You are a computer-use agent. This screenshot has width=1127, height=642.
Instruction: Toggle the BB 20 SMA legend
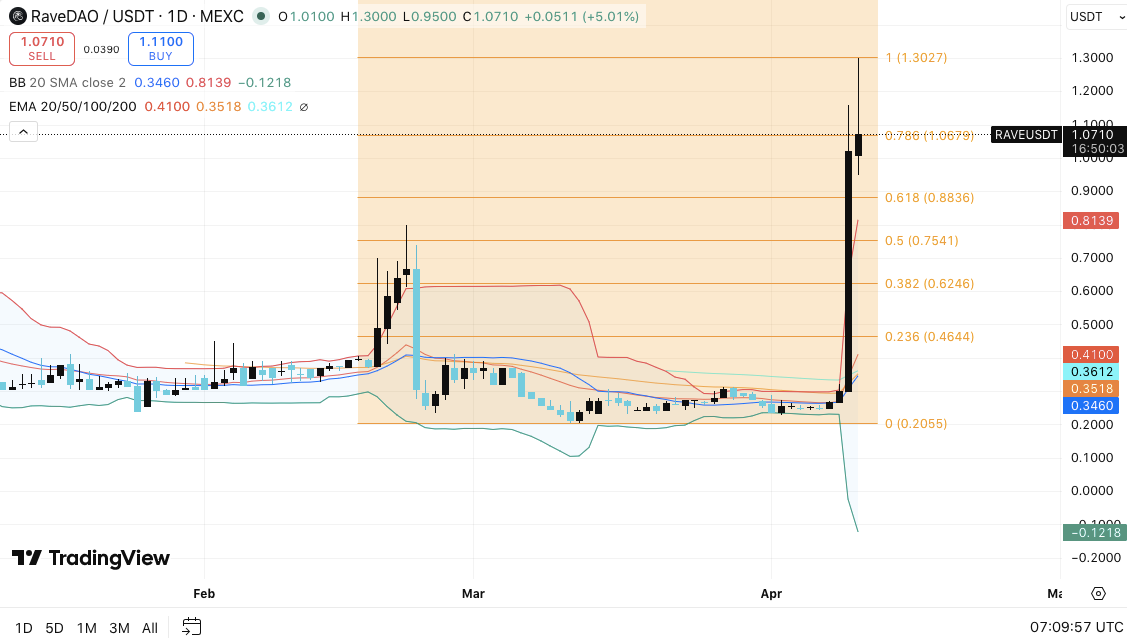(58, 82)
